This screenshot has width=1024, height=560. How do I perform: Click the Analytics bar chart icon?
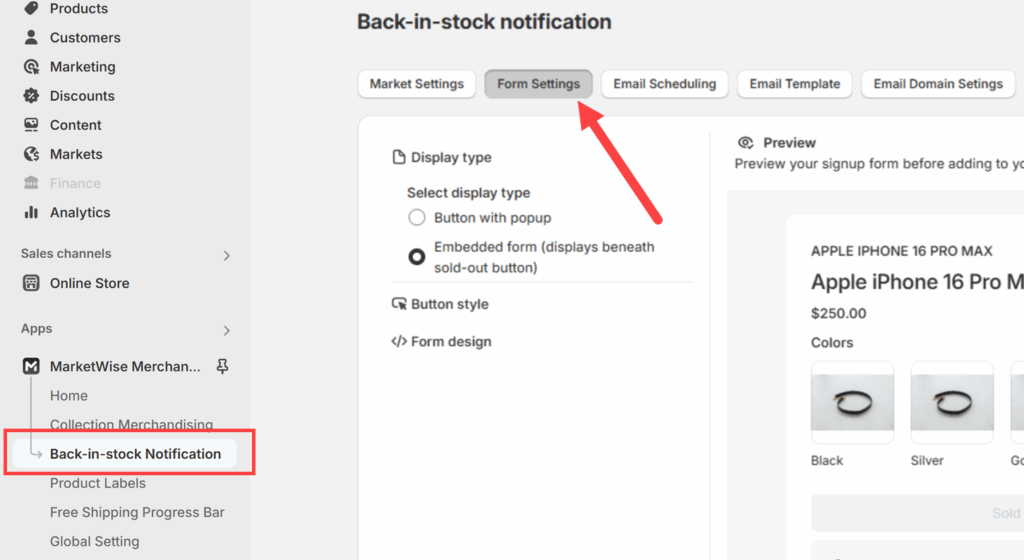[x=31, y=213]
